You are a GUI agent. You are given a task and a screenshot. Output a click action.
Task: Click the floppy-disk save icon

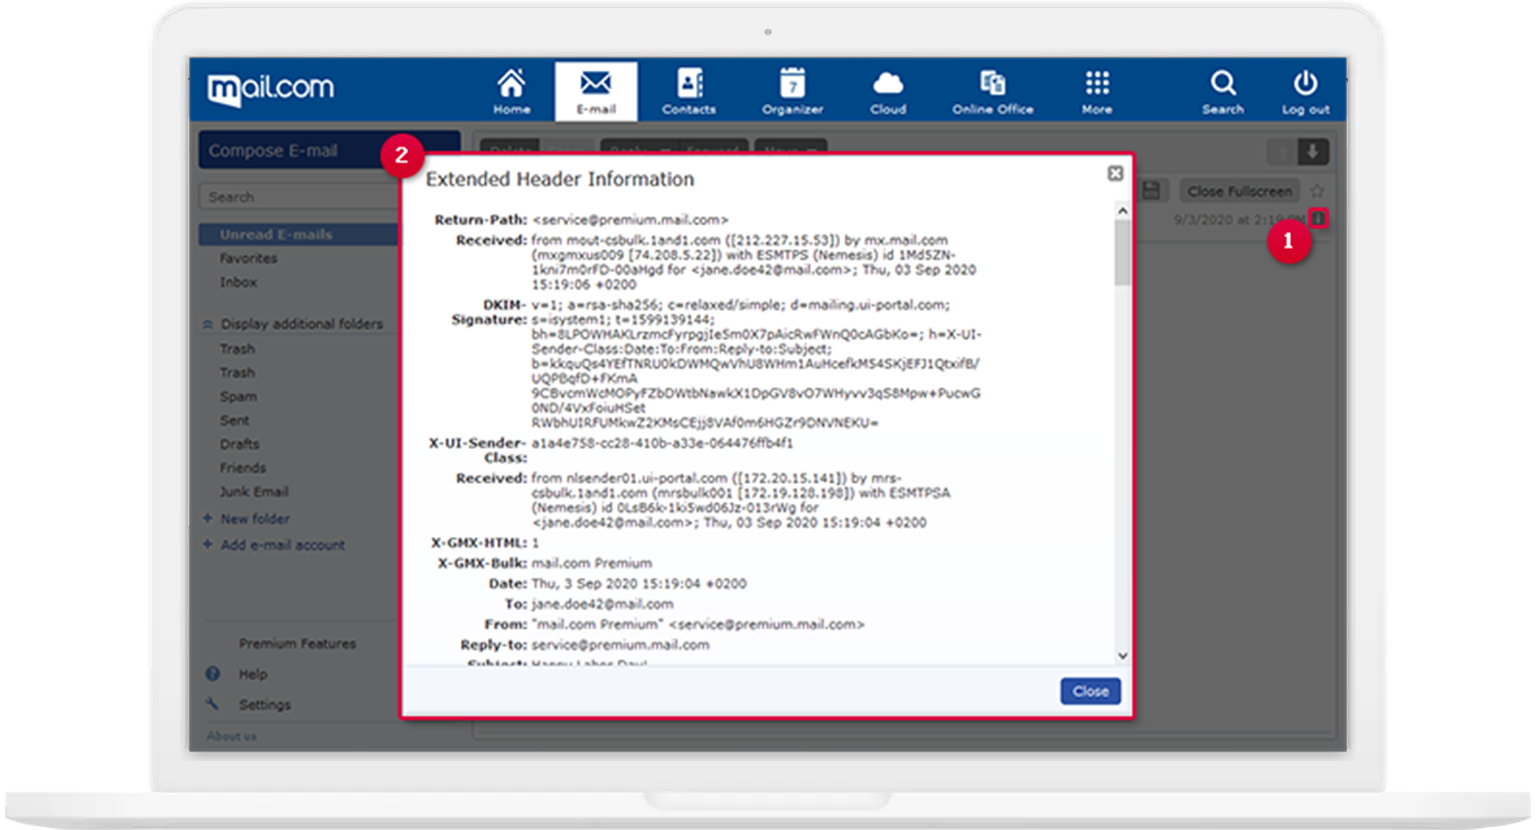[x=1151, y=190]
